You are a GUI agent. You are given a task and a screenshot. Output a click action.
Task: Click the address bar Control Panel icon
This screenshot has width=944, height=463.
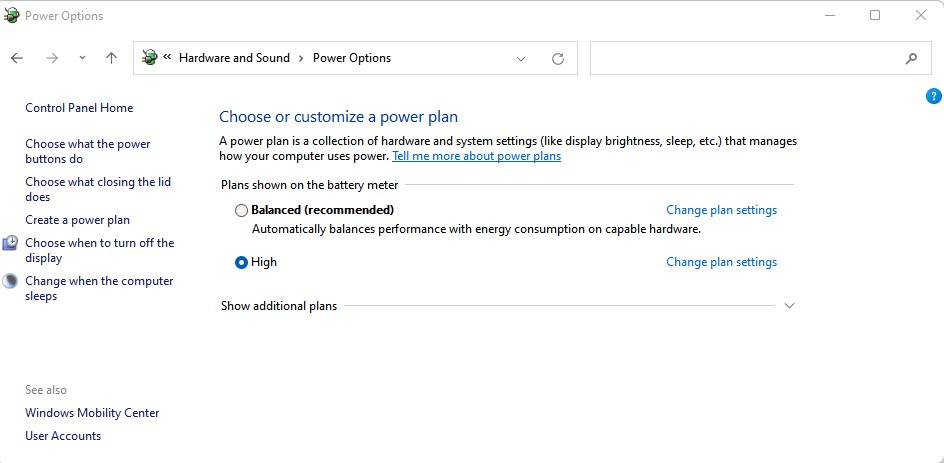(x=150, y=58)
